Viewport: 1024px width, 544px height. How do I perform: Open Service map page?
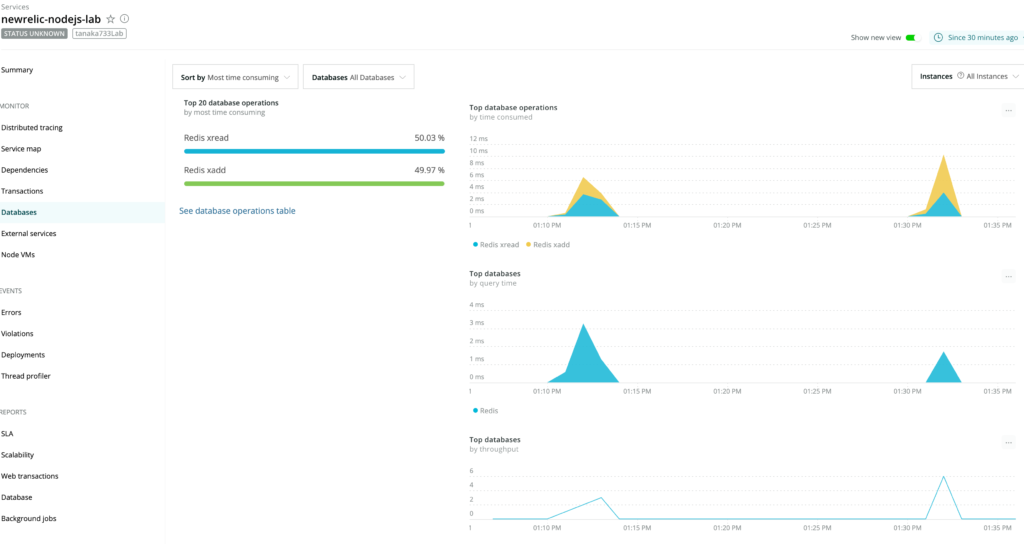[x=21, y=149]
